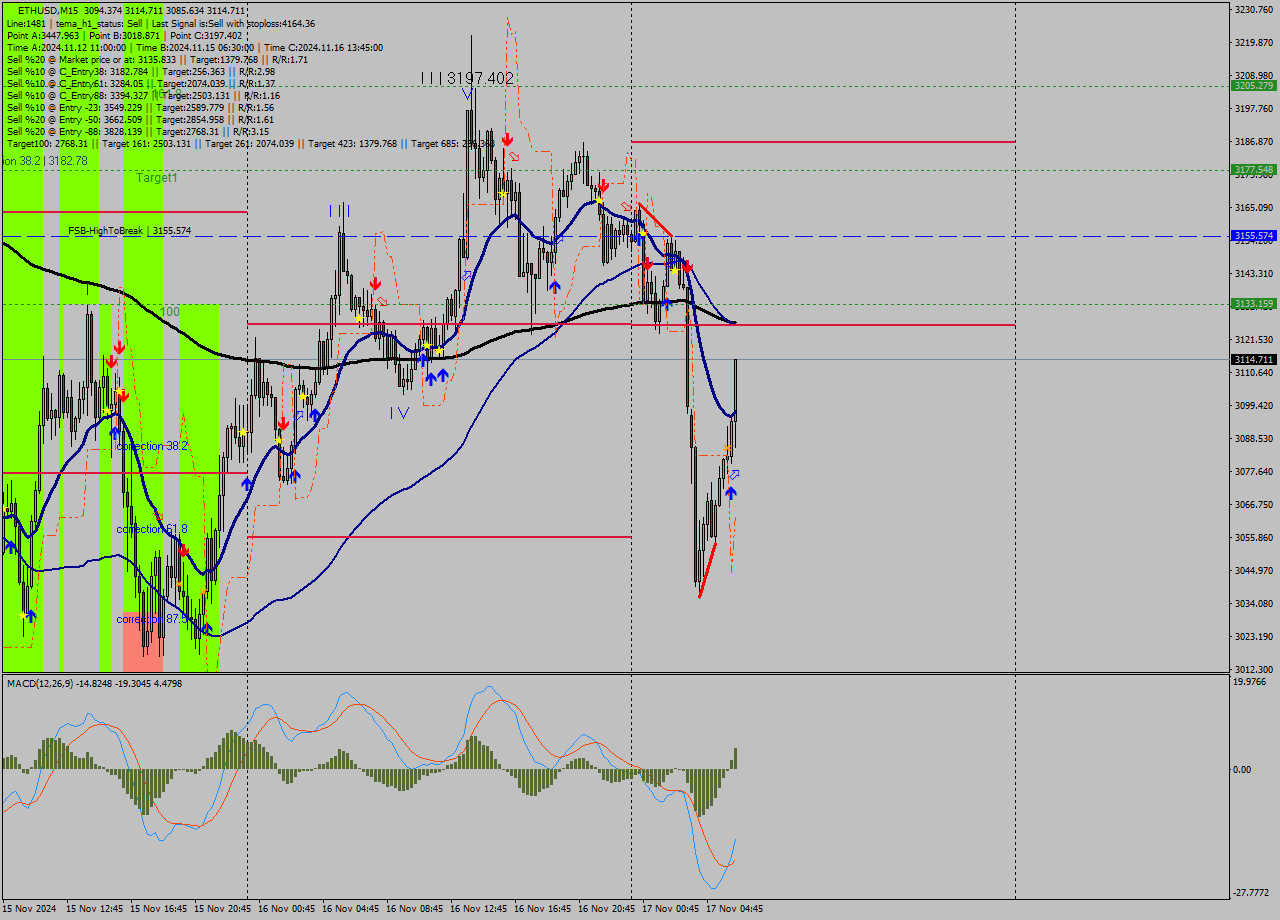Screen dimensions: 1280x920
Task: Select the '17 Nov 04:45' time axis label
Action: (734, 909)
